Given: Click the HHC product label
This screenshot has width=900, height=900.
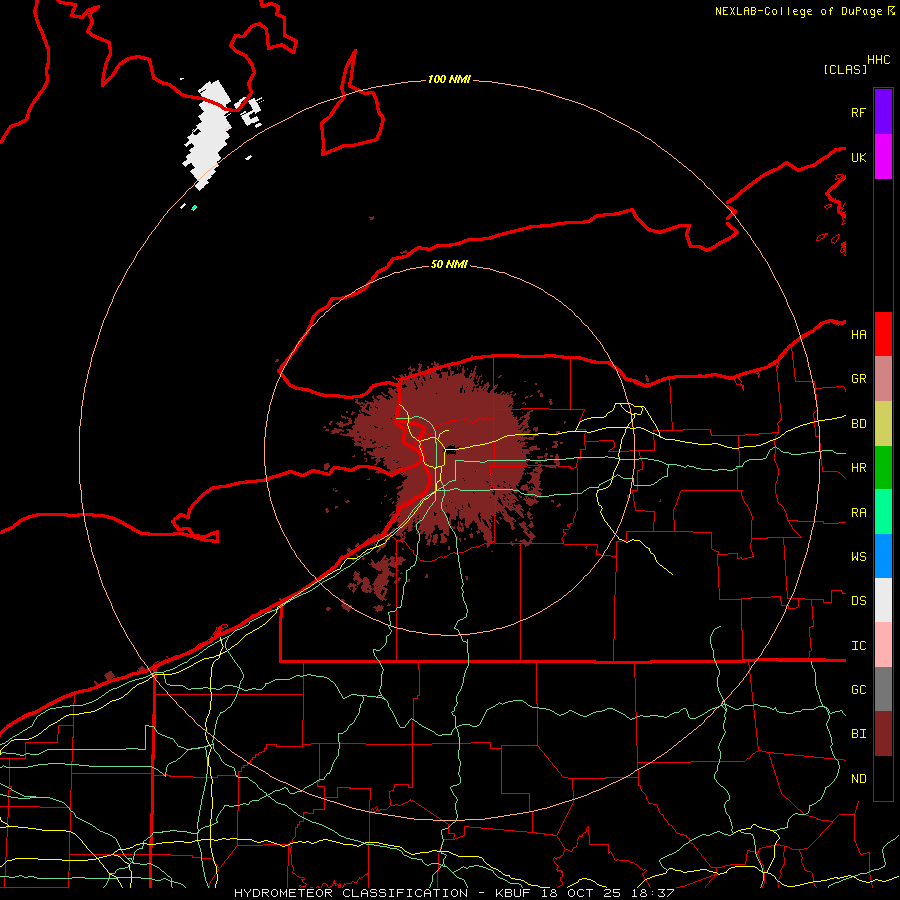Looking at the screenshot, I should coord(879,60).
